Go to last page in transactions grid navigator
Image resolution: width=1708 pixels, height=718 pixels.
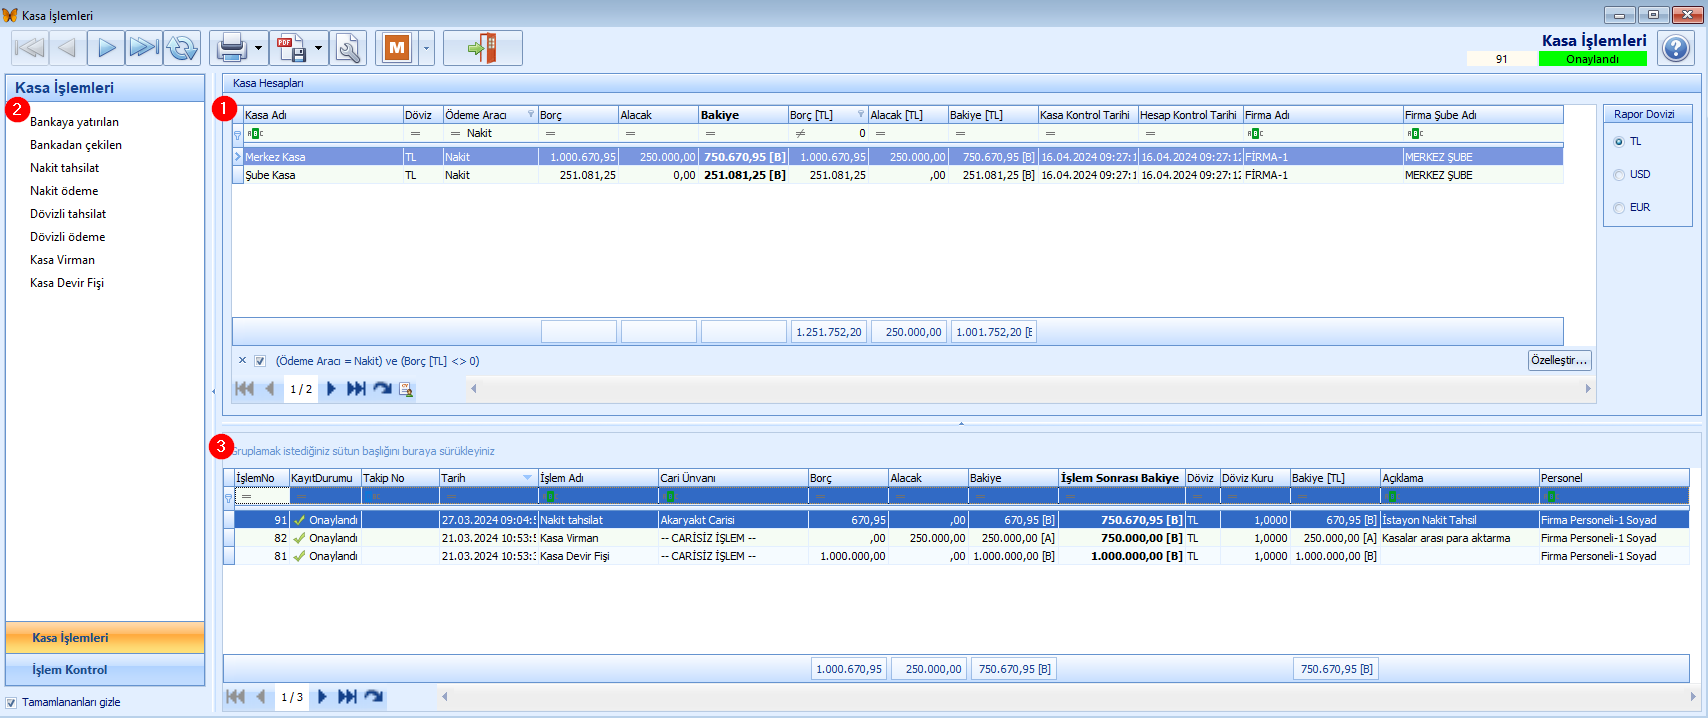pos(347,697)
